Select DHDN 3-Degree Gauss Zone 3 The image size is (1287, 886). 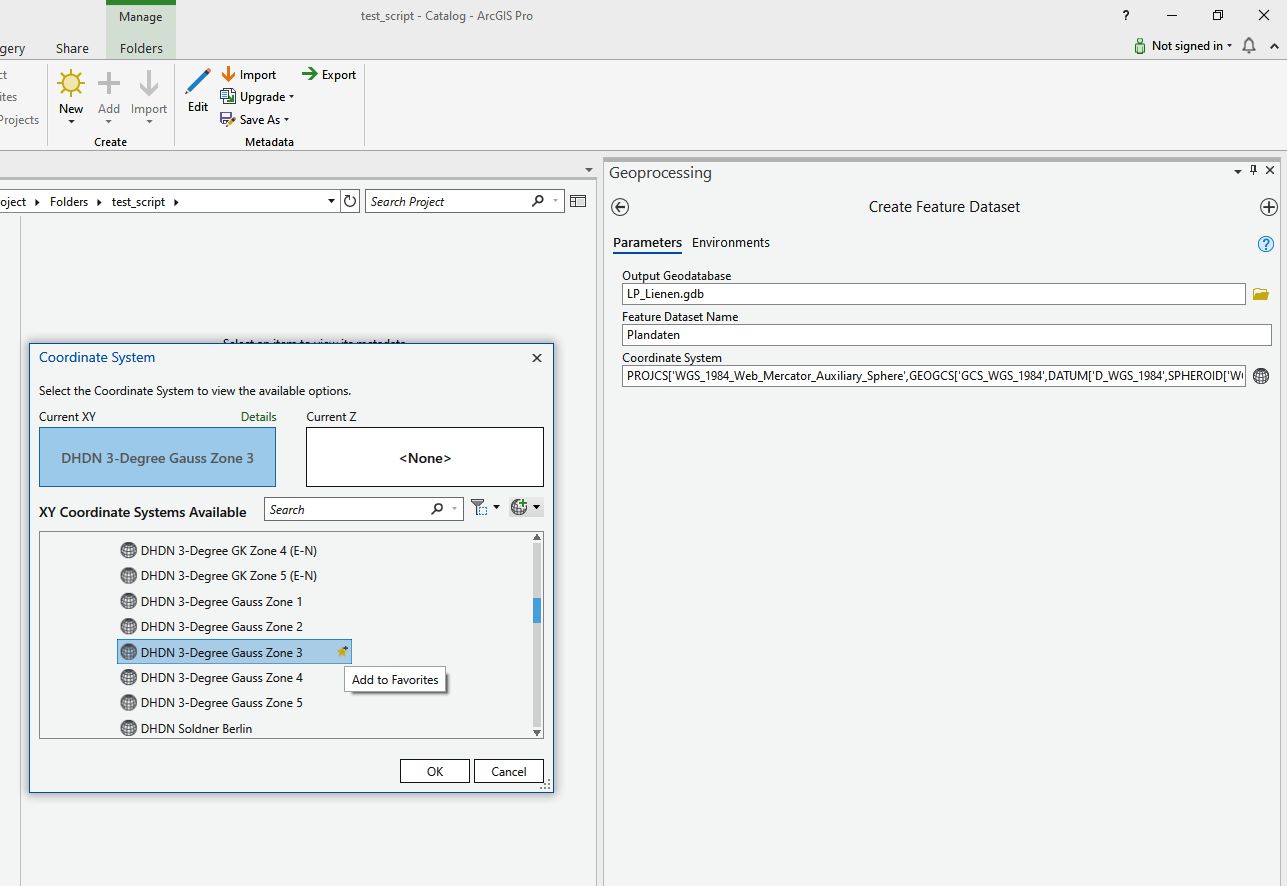tap(234, 652)
